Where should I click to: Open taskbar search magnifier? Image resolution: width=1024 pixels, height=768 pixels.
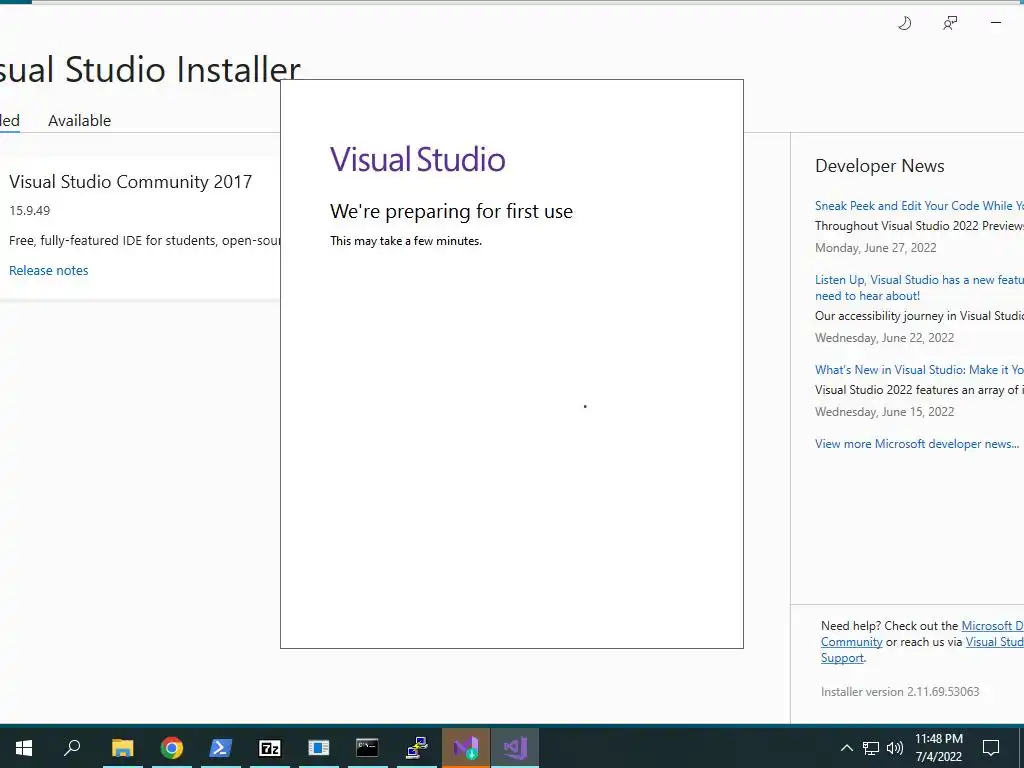(72, 747)
